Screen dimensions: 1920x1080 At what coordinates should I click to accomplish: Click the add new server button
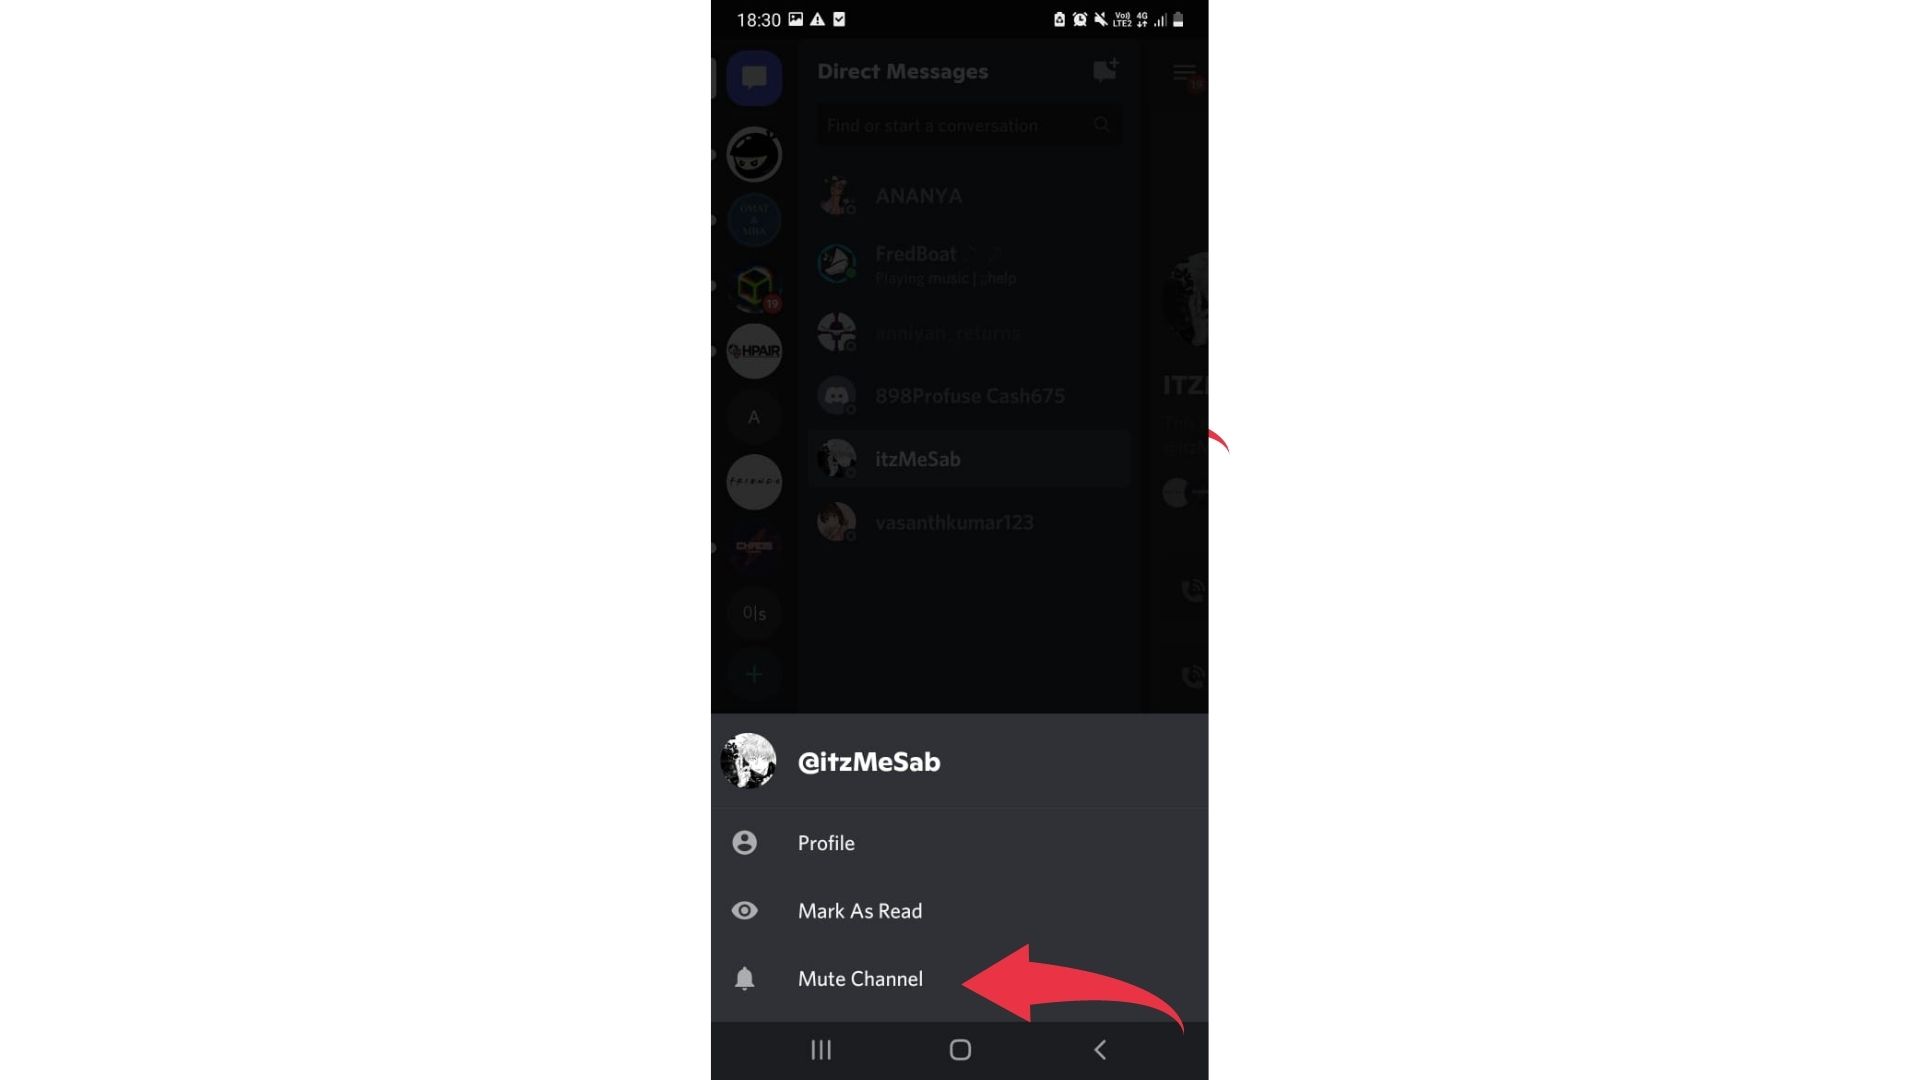click(753, 674)
